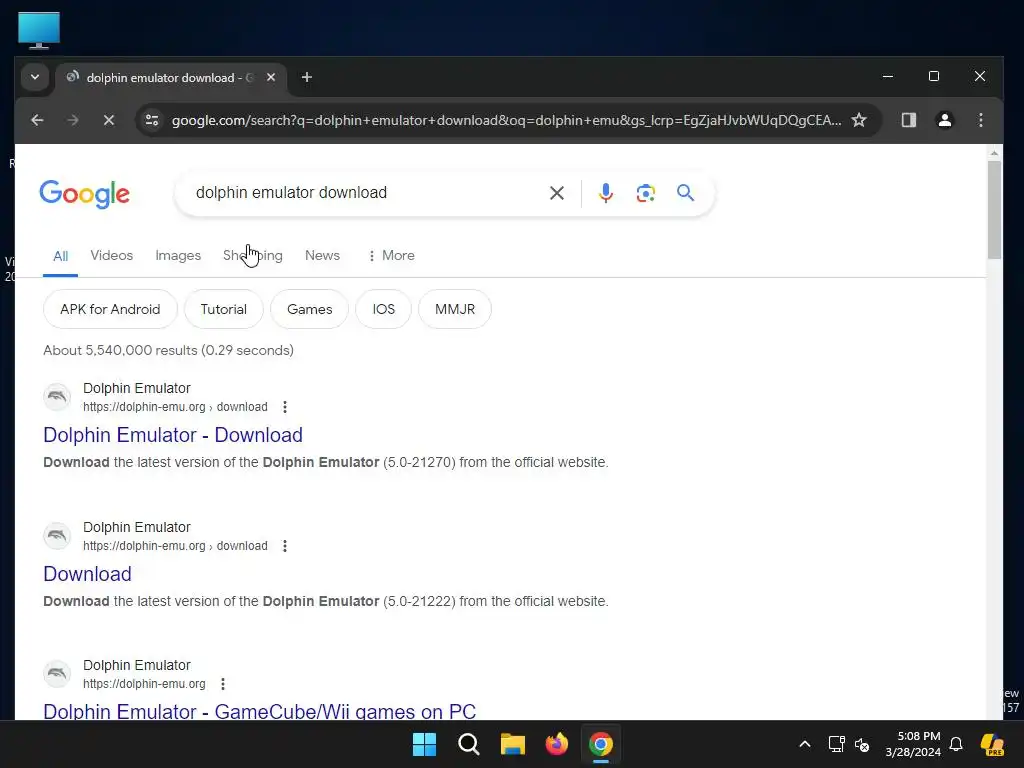The width and height of the screenshot is (1024, 768).
Task: Click the Google logo
Action: coord(84,193)
